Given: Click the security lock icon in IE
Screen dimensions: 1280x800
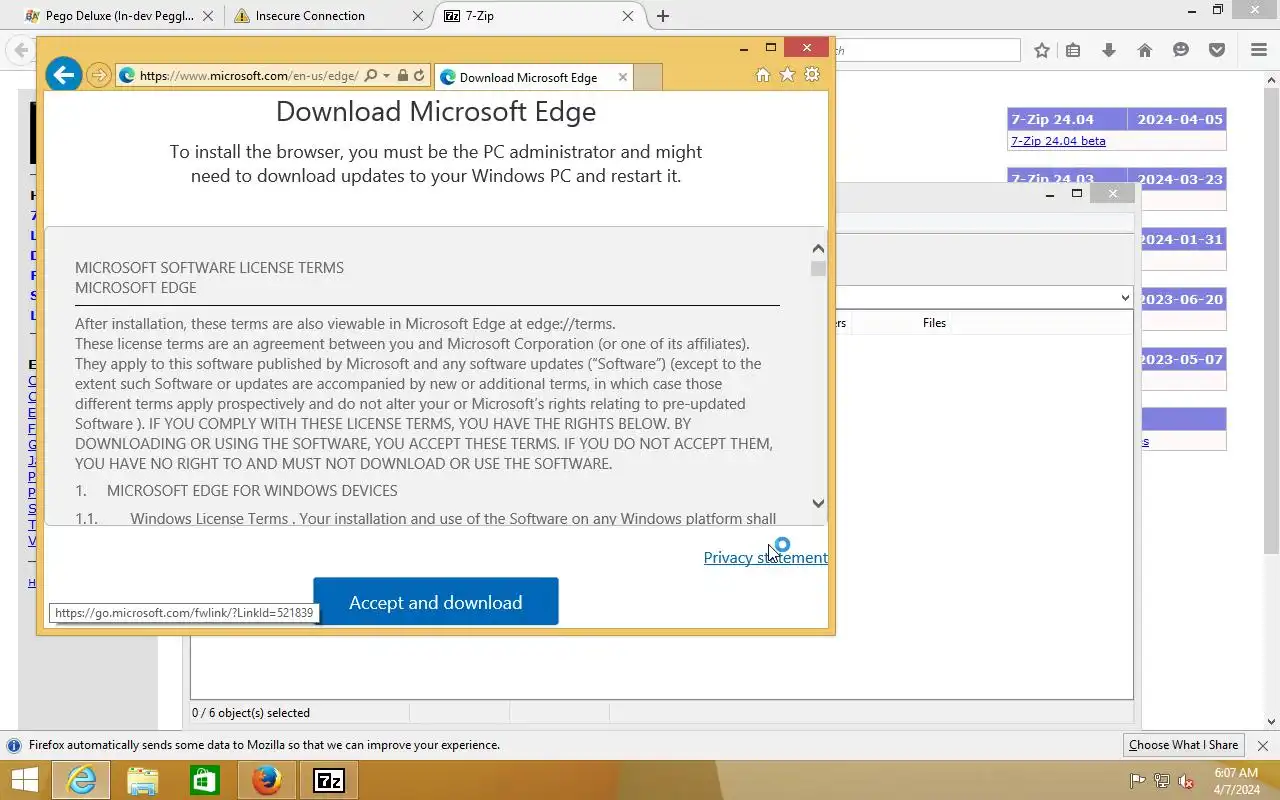Looking at the screenshot, I should point(402,75).
